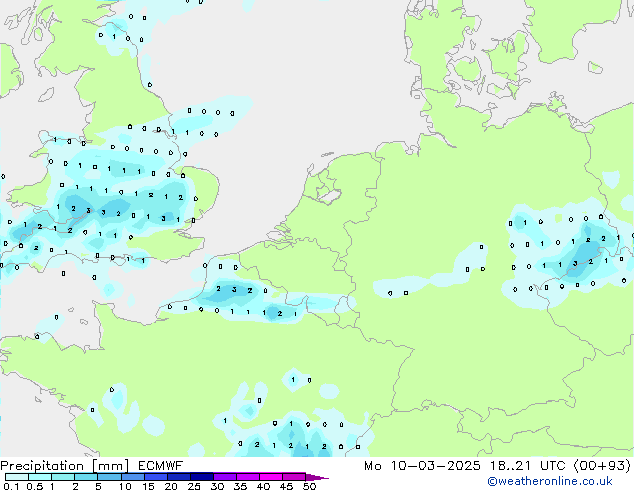The image size is (634, 490).
Task: Select the light cyan 1–2 mm legend swatch
Action: pos(64,477)
